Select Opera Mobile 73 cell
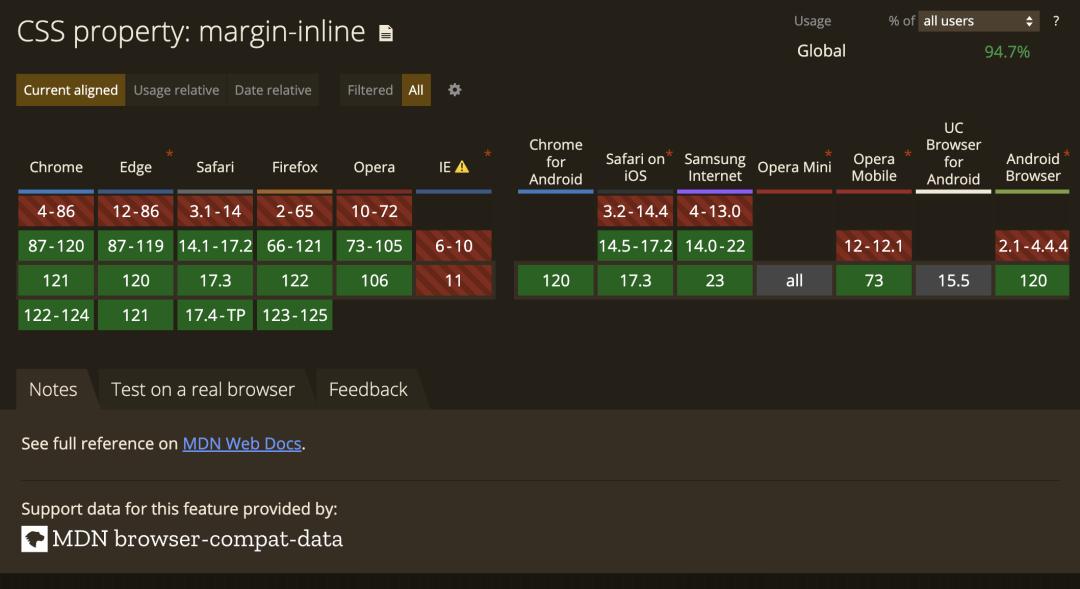 pyautogui.click(x=874, y=280)
